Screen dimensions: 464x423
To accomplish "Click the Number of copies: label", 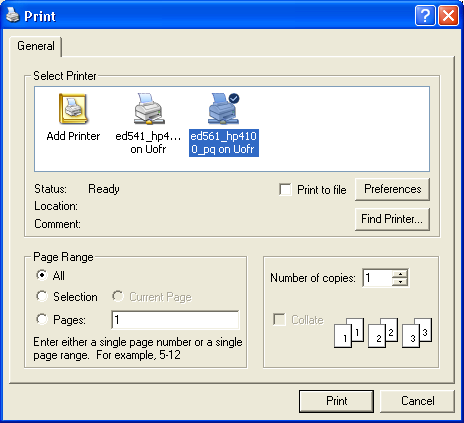I will (x=313, y=278).
